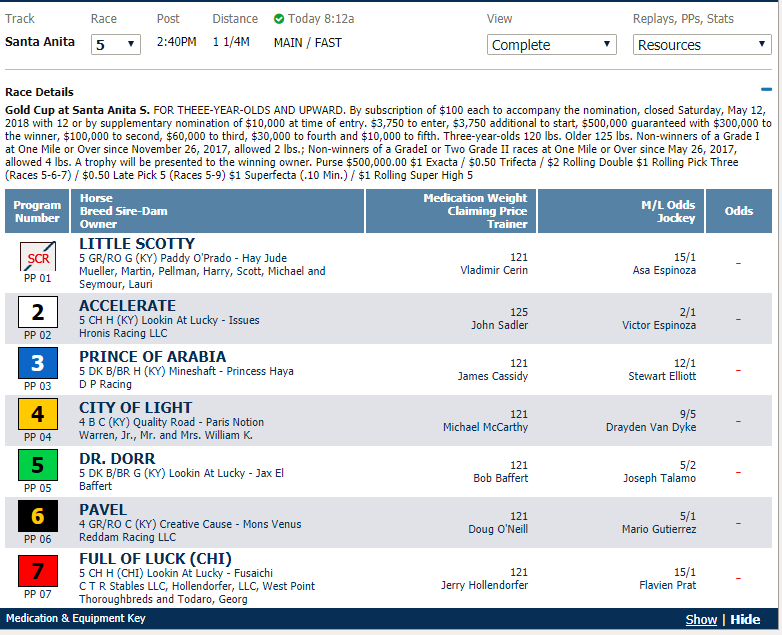Click trainer name Jerry Hollendorfer

point(484,585)
